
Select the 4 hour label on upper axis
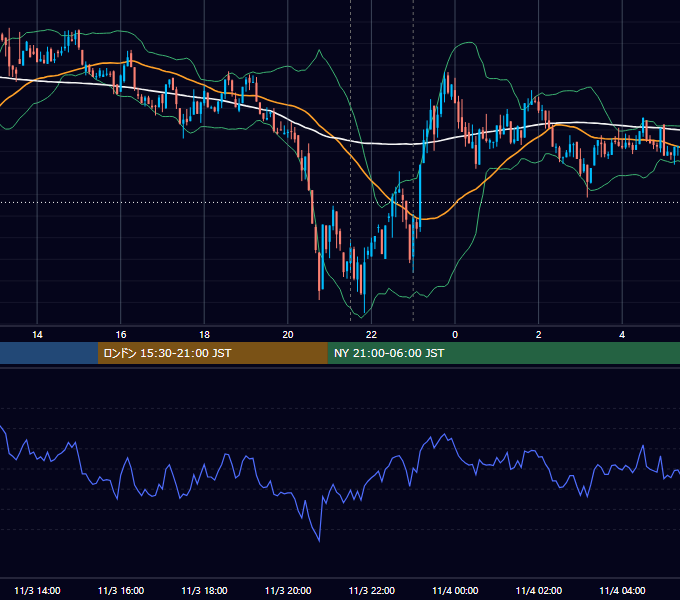pos(622,335)
